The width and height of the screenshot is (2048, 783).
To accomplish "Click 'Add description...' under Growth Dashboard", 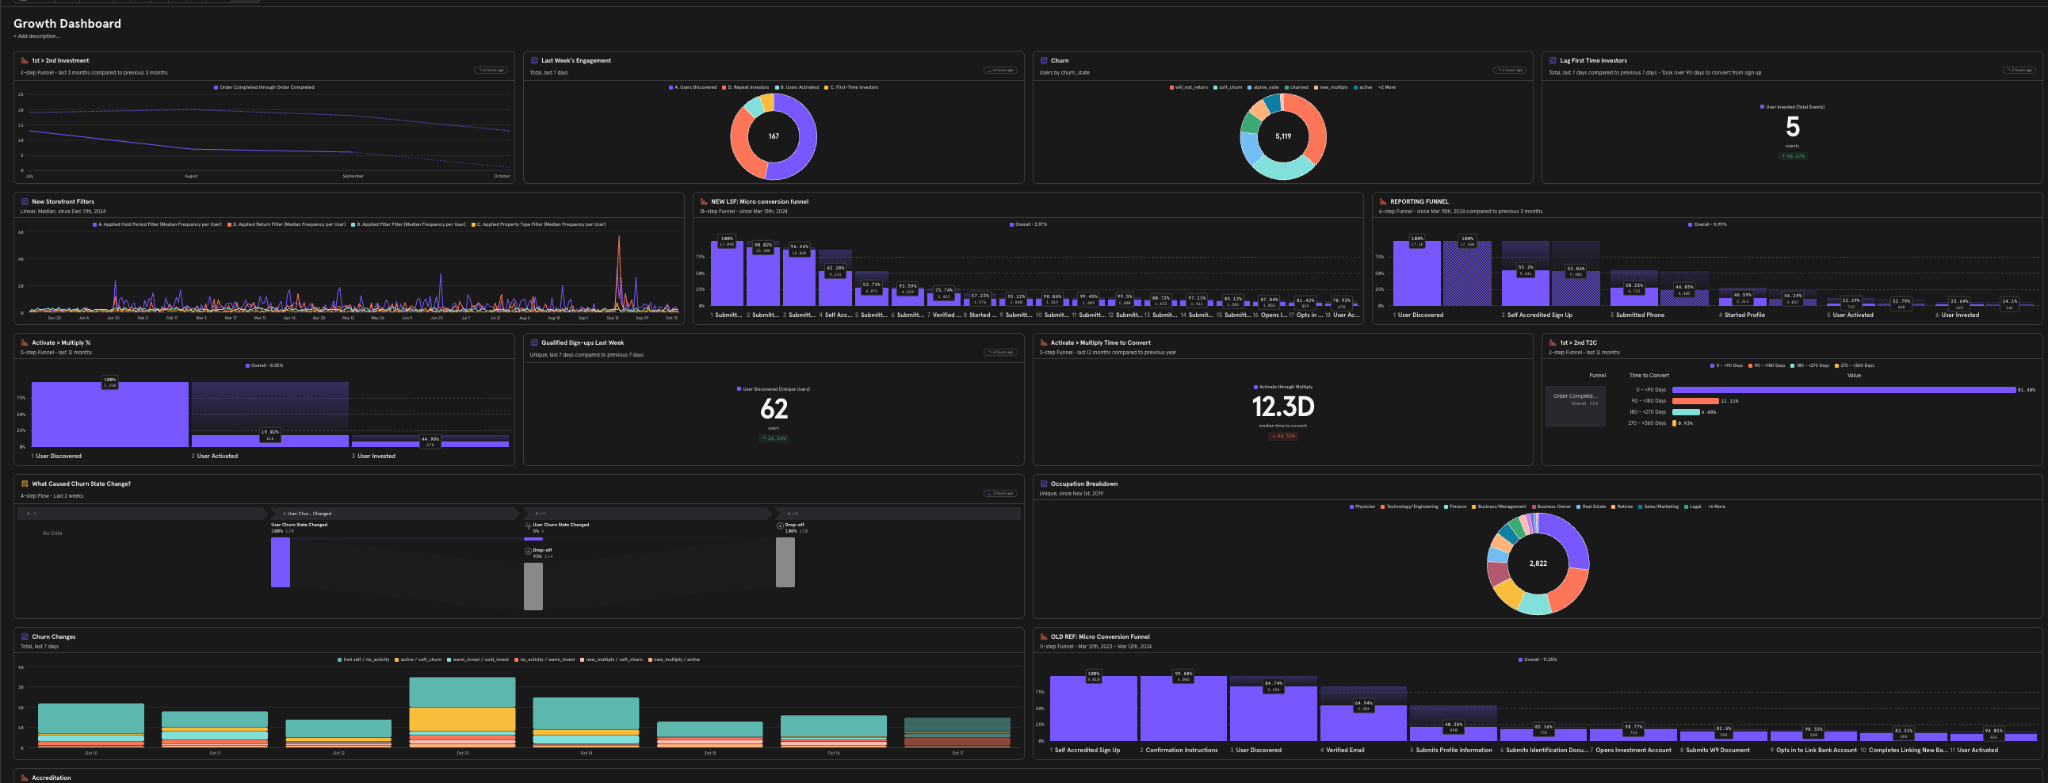I will [37, 36].
